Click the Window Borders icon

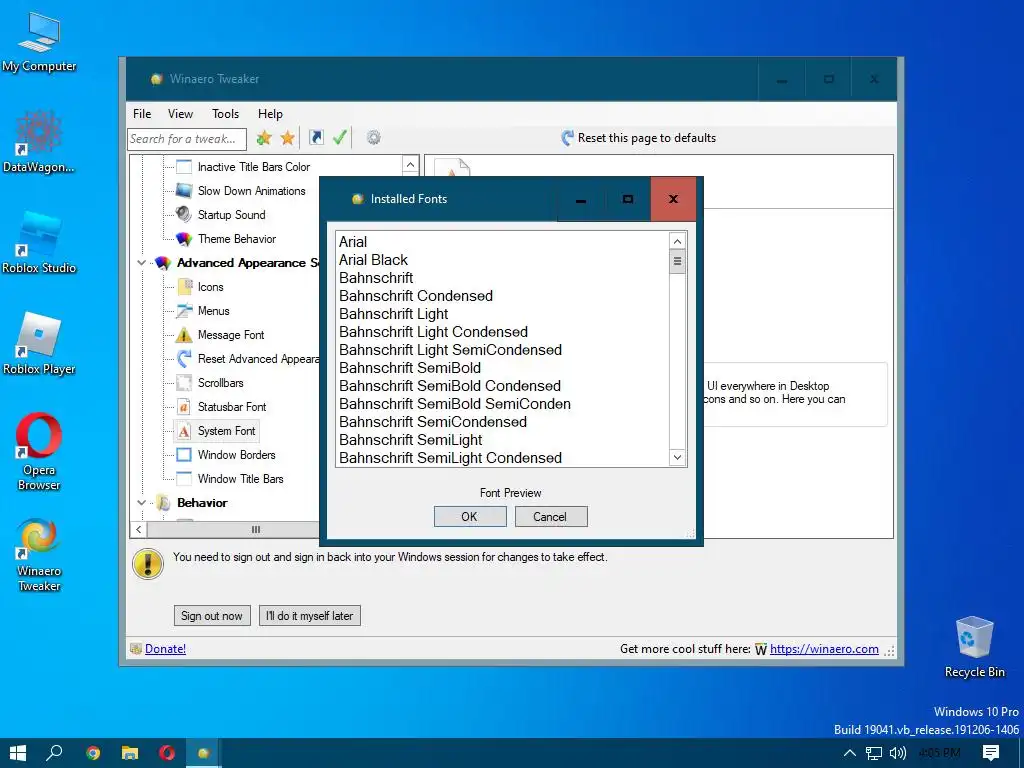coord(184,455)
